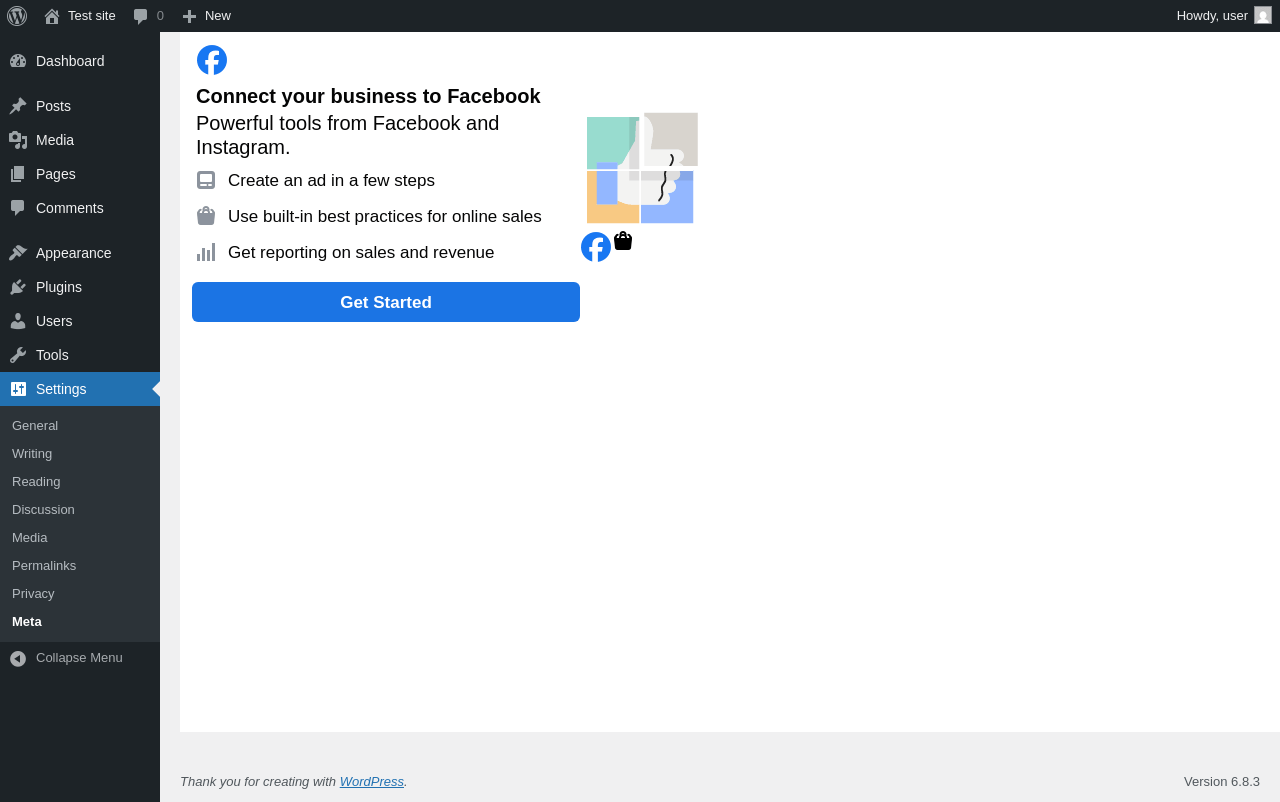Open the Comments menu item
This screenshot has height=802, width=1280.
(80, 208)
